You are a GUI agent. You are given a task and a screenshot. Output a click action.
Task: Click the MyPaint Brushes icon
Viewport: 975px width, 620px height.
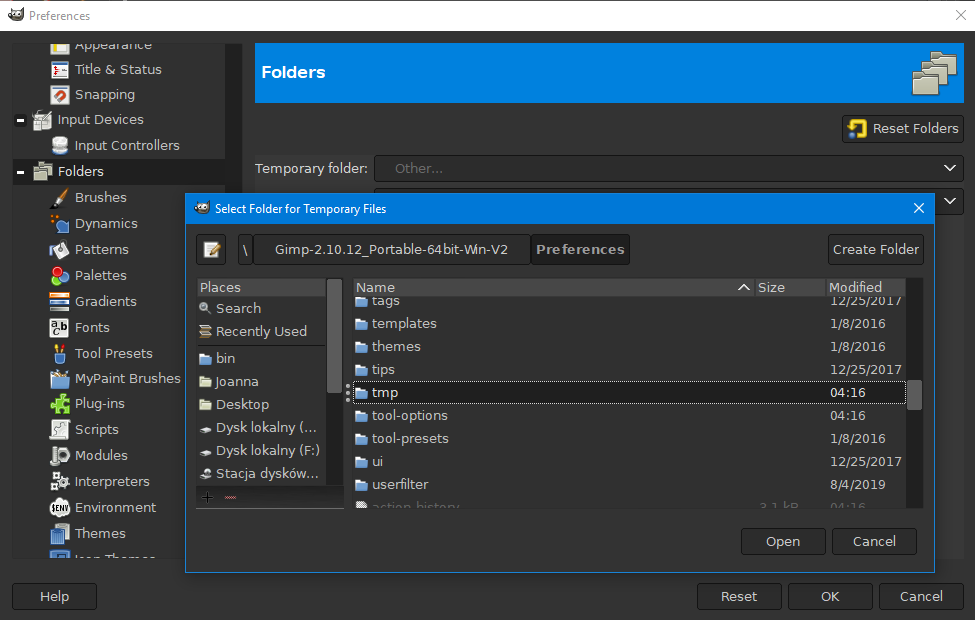pyautogui.click(x=60, y=379)
